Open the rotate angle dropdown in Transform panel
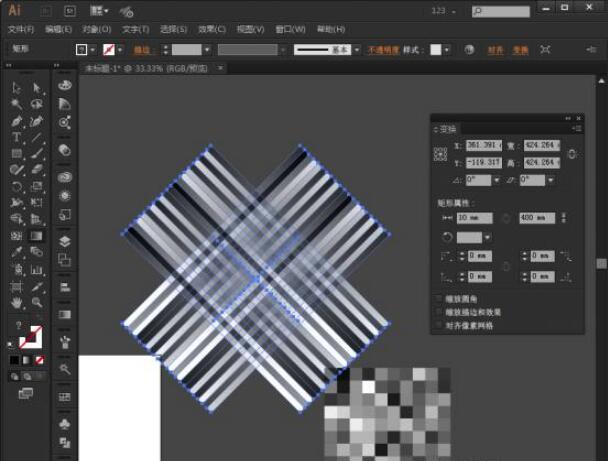Image resolution: width=608 pixels, height=461 pixels. coord(497,180)
